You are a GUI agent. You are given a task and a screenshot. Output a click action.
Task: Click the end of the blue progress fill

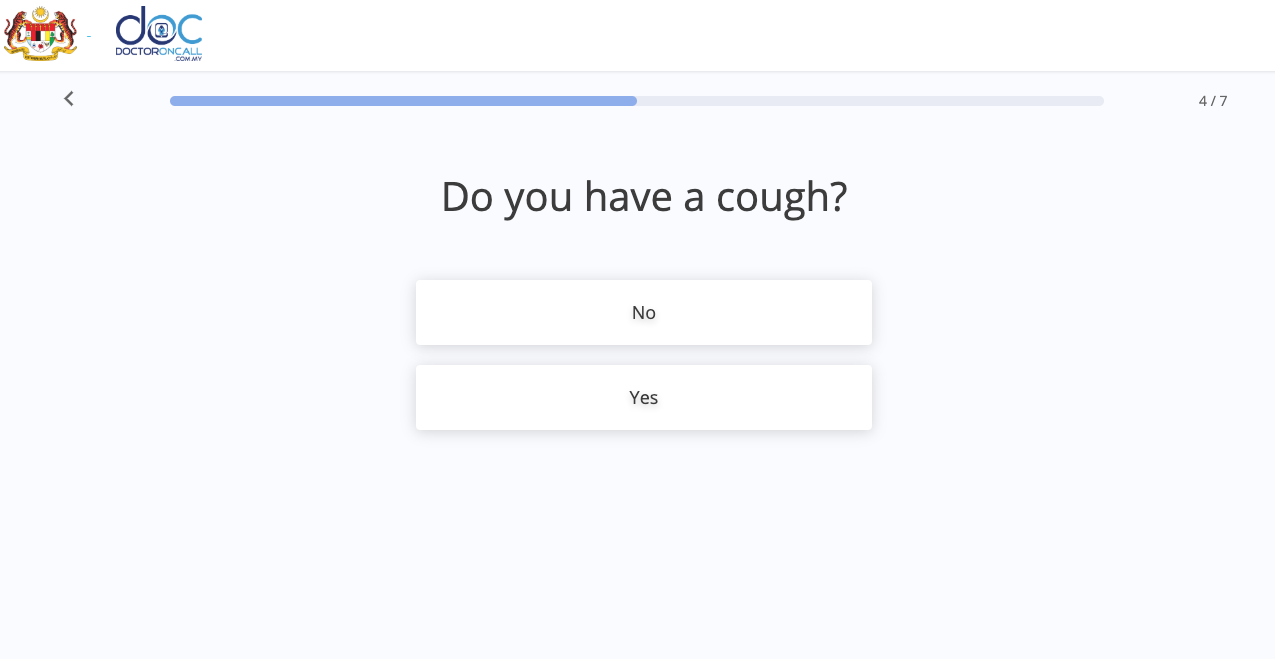tap(633, 101)
